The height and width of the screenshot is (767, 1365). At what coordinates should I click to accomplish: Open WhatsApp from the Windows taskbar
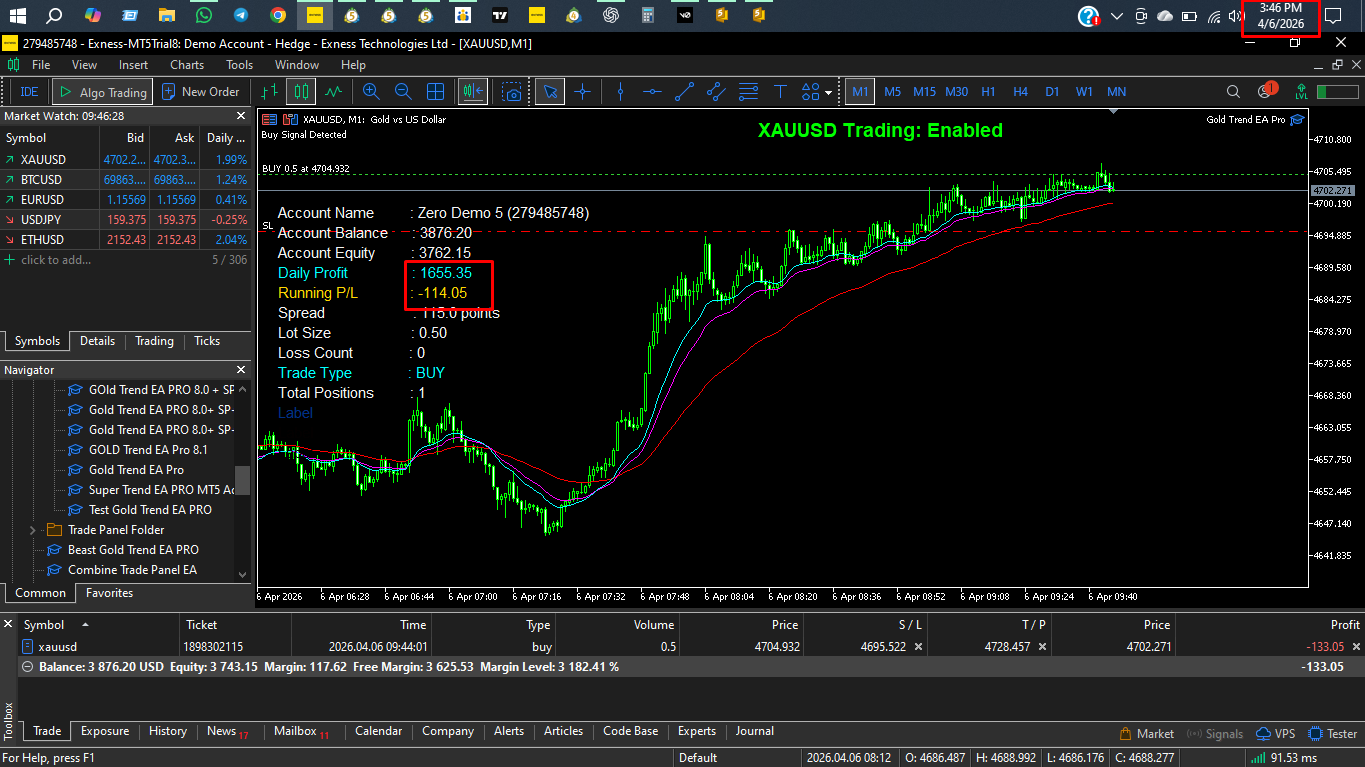204,15
